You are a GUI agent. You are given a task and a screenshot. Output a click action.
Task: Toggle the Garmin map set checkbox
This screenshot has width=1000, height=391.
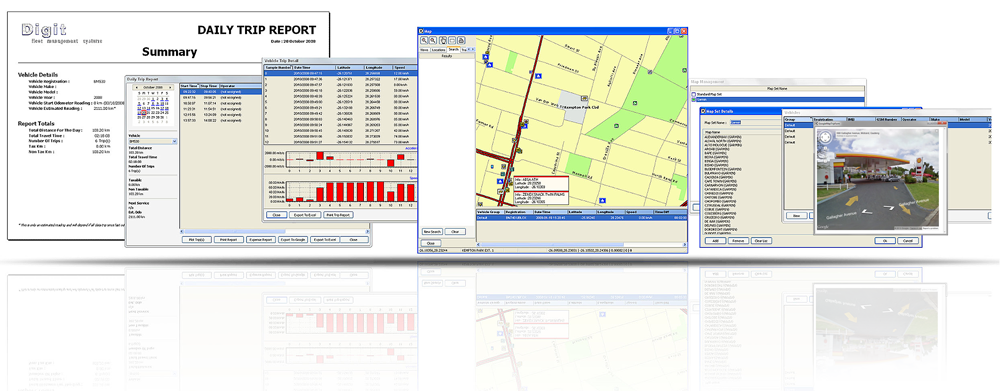pyautogui.click(x=693, y=100)
